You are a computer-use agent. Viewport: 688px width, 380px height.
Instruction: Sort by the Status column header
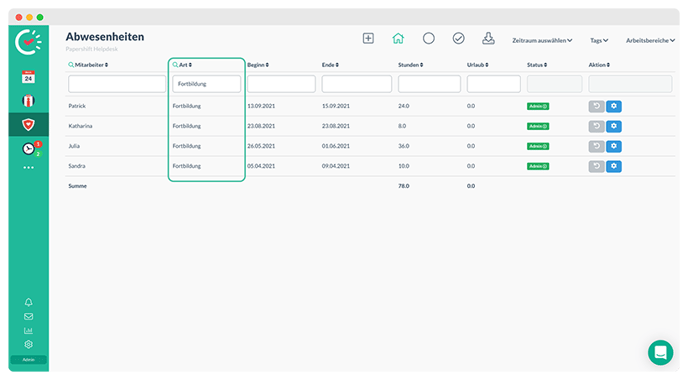(537, 65)
